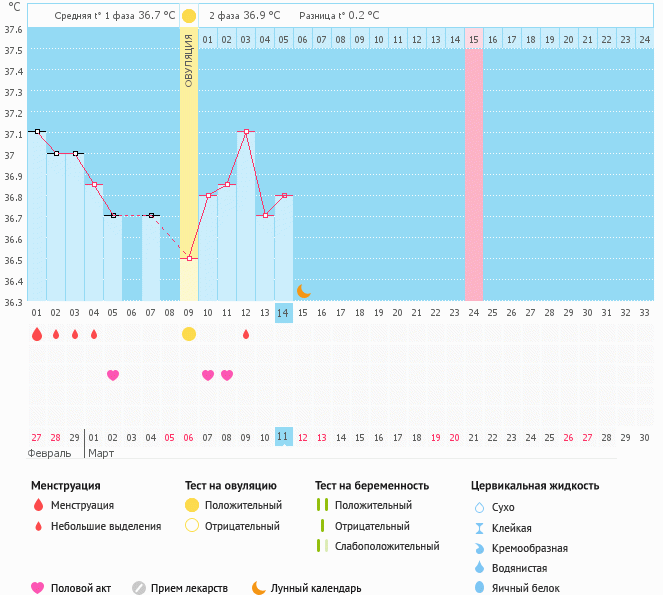Click the Слабоположительный pregnancy test legend label
The width and height of the screenshot is (663, 595).
tap(387, 546)
